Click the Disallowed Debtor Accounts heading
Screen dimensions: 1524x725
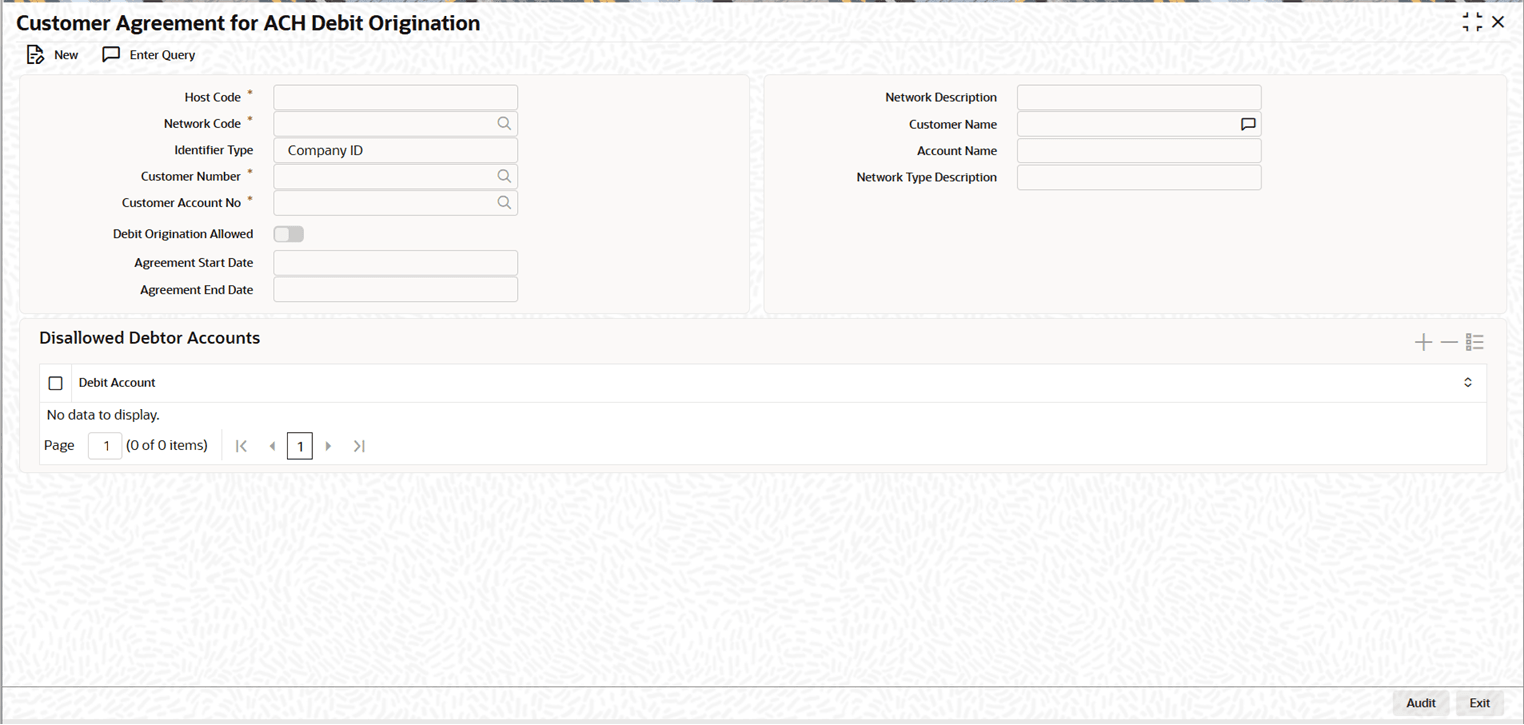(150, 338)
